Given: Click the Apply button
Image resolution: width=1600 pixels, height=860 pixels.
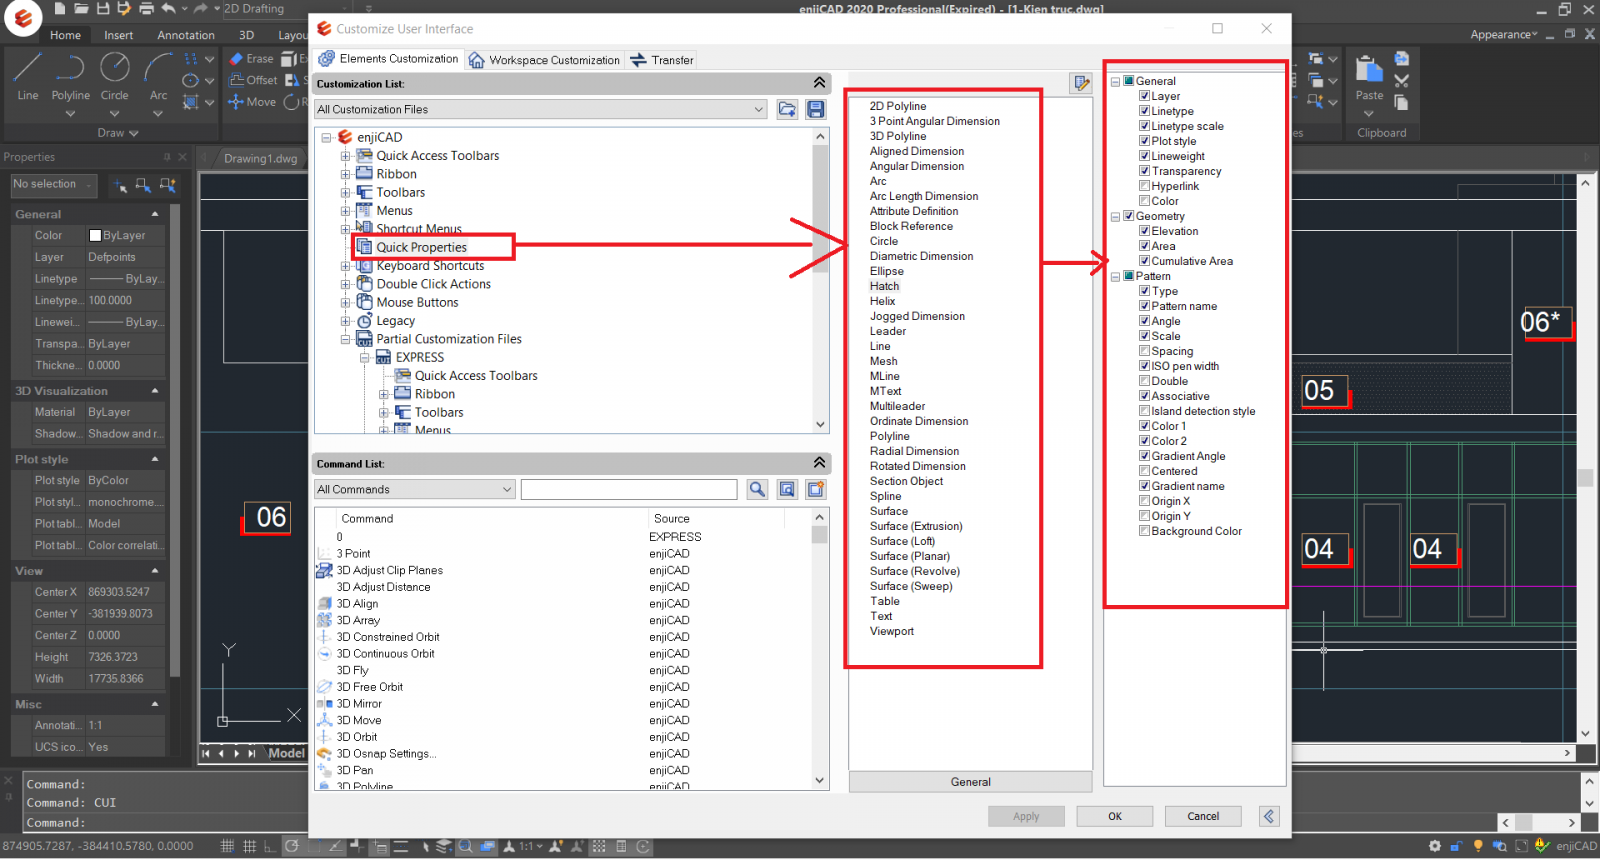Looking at the screenshot, I should [1026, 816].
